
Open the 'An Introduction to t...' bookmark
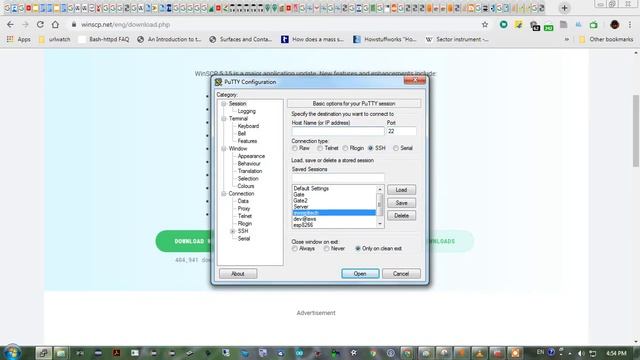point(169,39)
